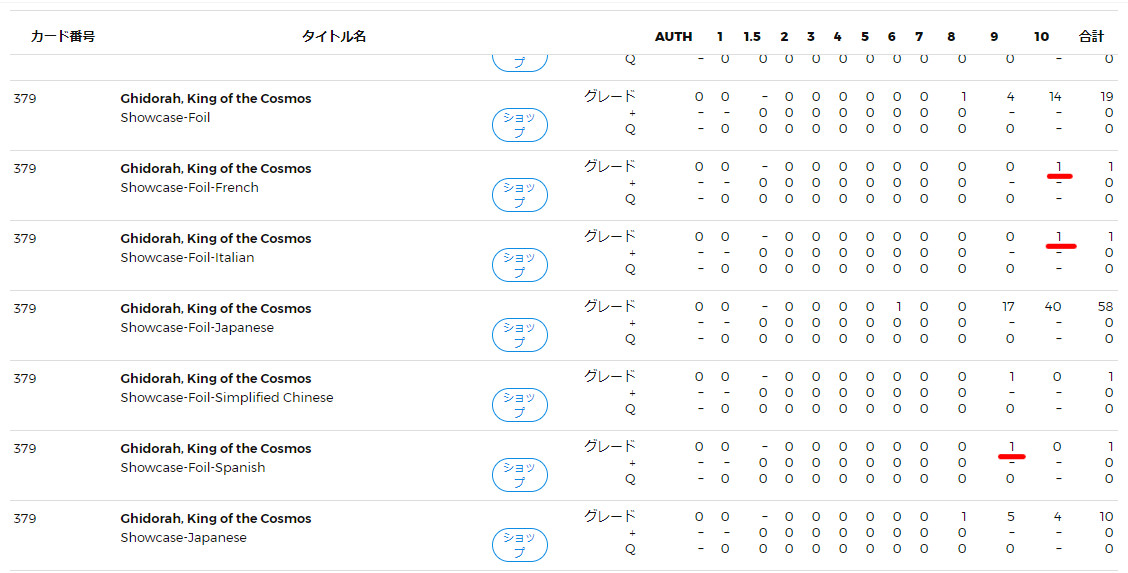Click the 合計 column header
1128x573 pixels.
point(1091,37)
